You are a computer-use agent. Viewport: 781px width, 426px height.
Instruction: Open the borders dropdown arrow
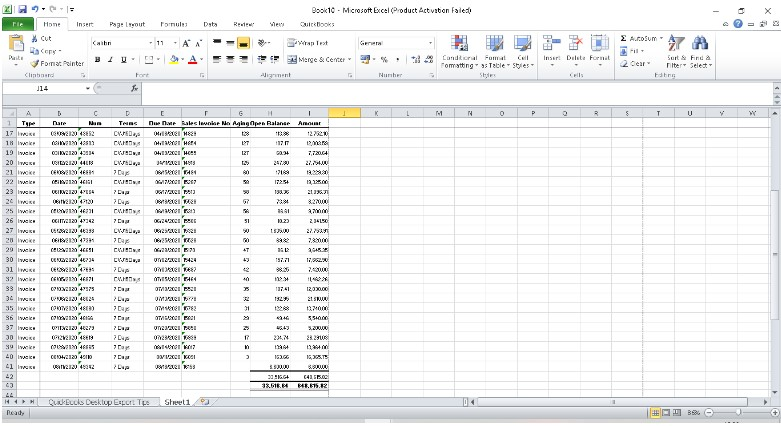[x=158, y=59]
